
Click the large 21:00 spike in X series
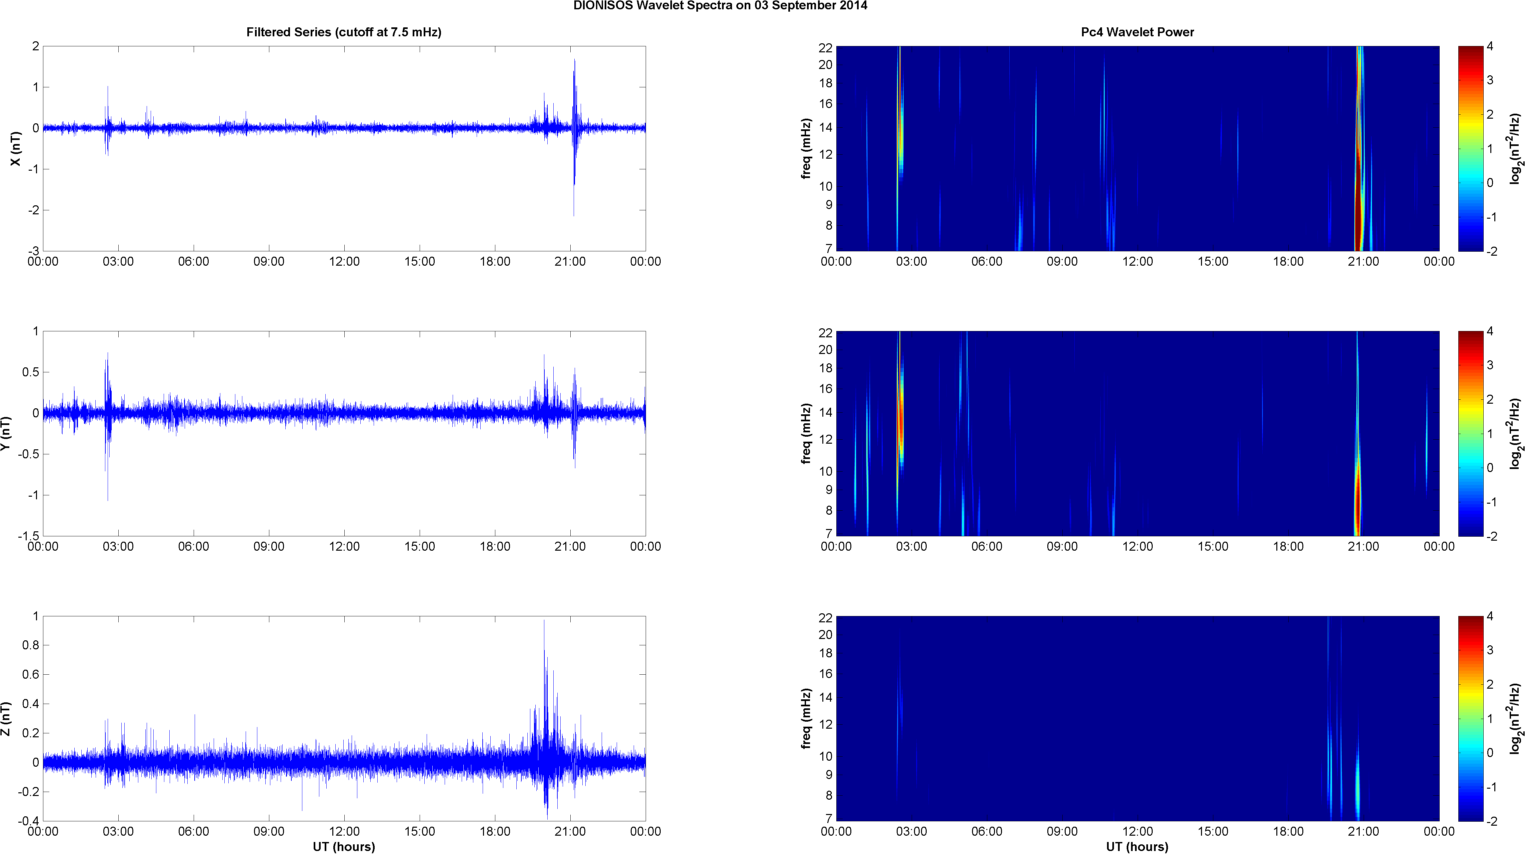click(x=574, y=135)
